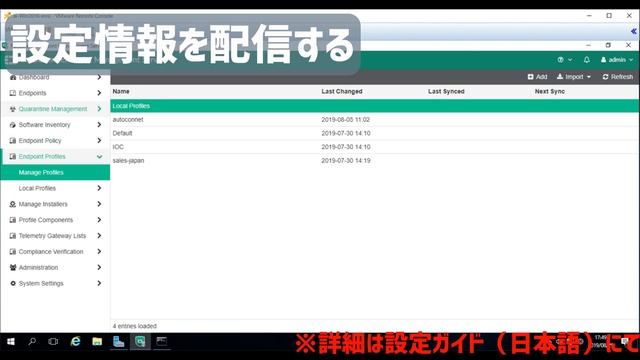This screenshot has height=360, width=640.
Task: Click the System Settings gear icon
Action: (x=13, y=283)
